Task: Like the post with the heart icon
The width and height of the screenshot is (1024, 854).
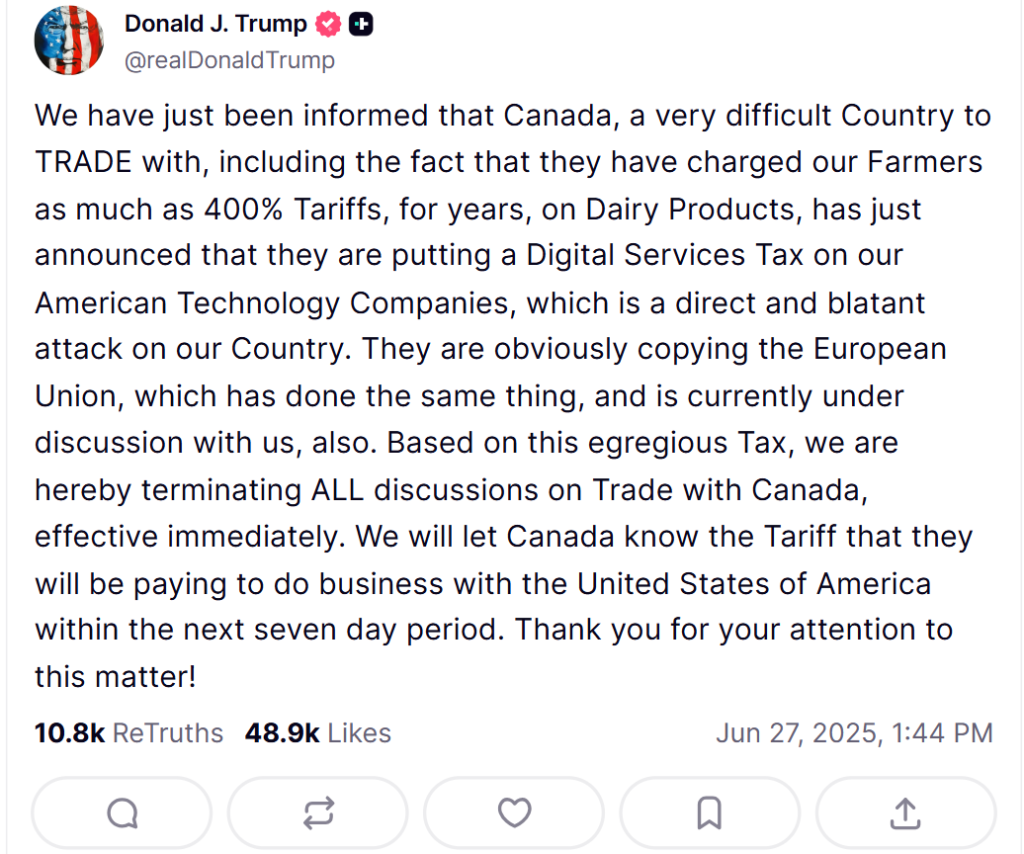Action: click(514, 814)
